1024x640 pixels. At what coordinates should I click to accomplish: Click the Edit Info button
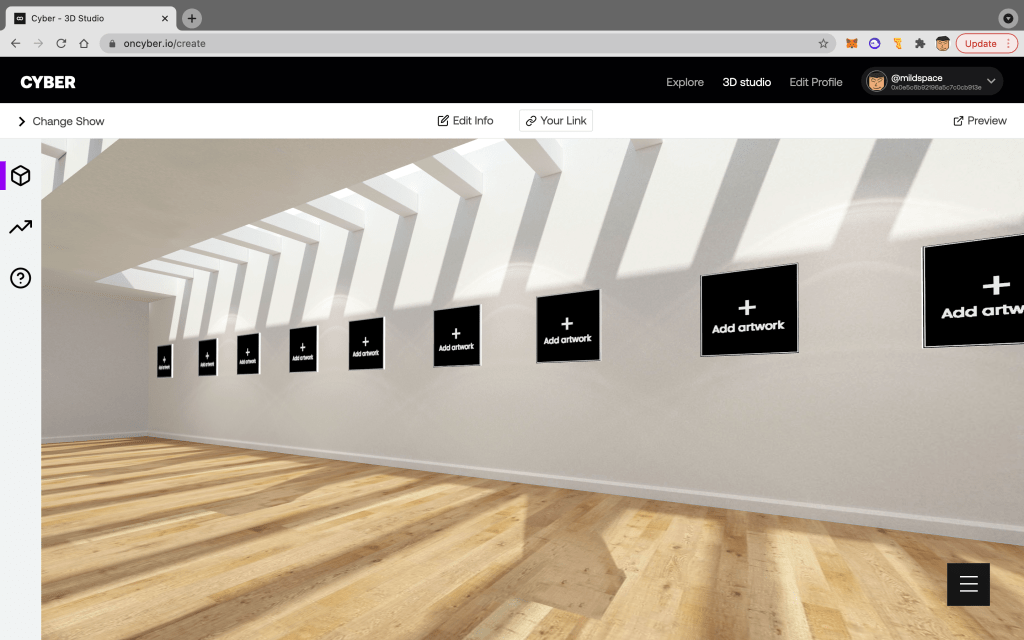pyautogui.click(x=466, y=121)
